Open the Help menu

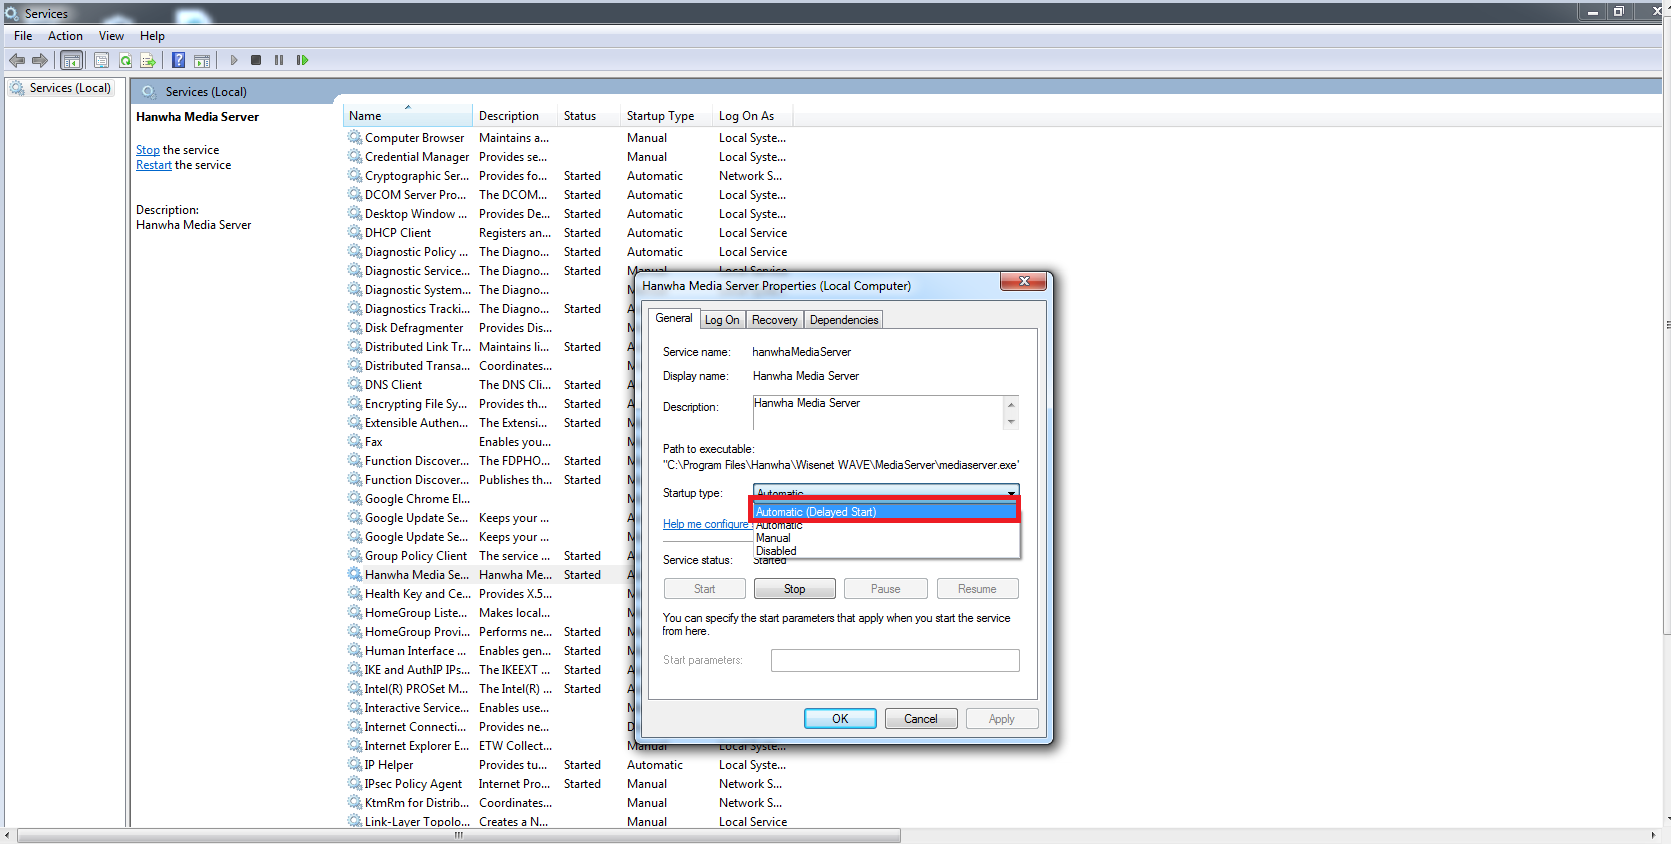[x=152, y=36]
